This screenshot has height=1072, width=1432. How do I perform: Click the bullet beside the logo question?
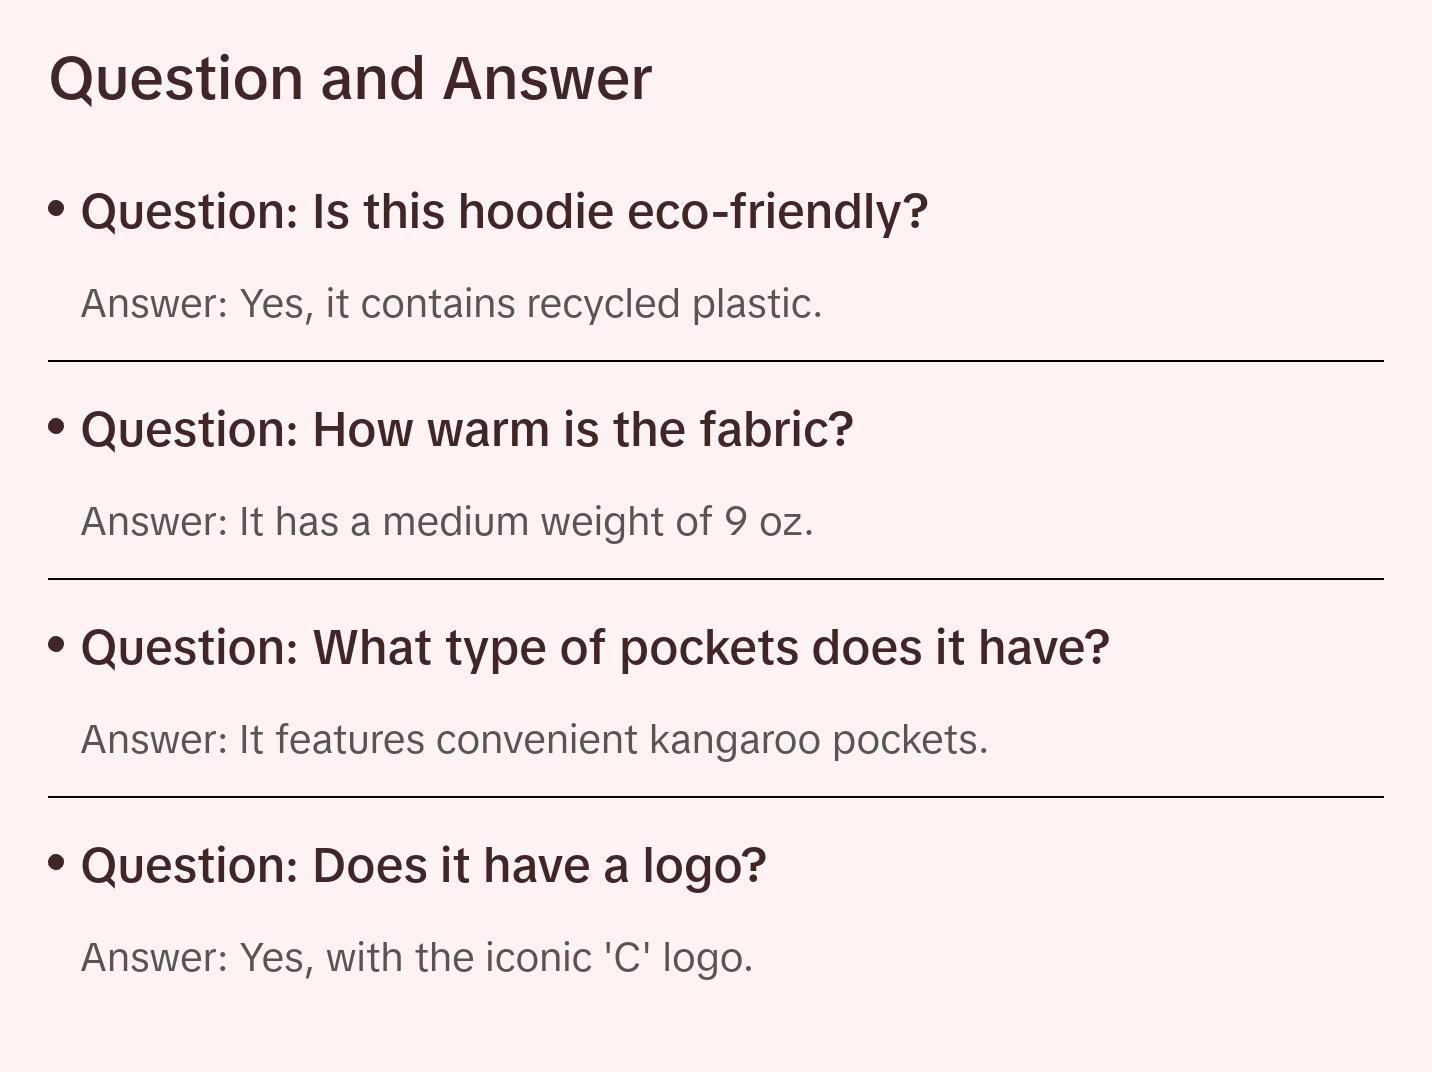coord(57,863)
